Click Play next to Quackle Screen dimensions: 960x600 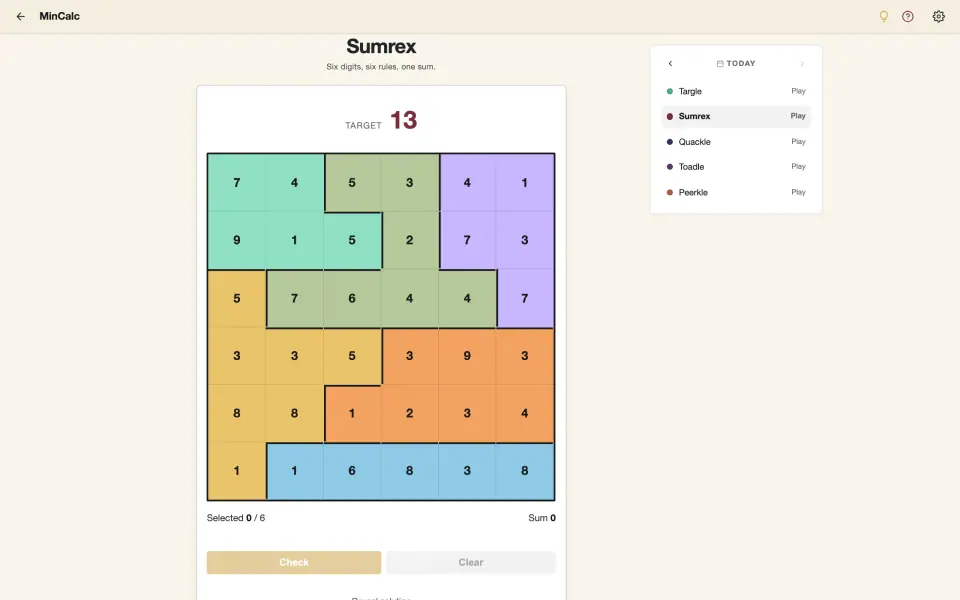click(x=798, y=142)
